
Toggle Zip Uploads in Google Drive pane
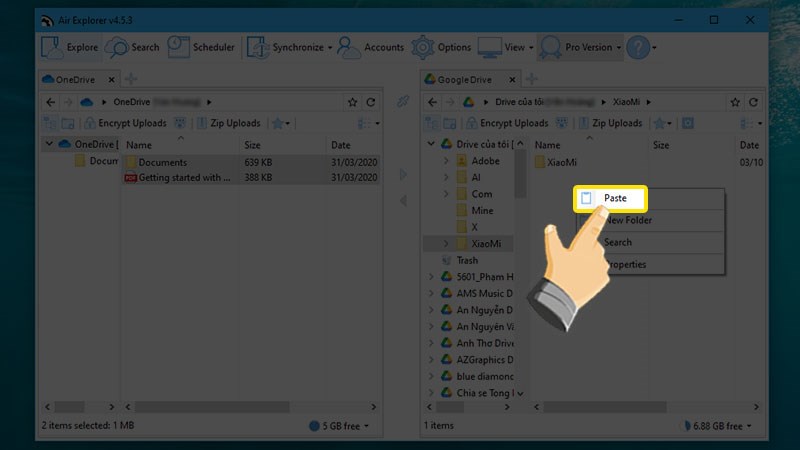610,123
